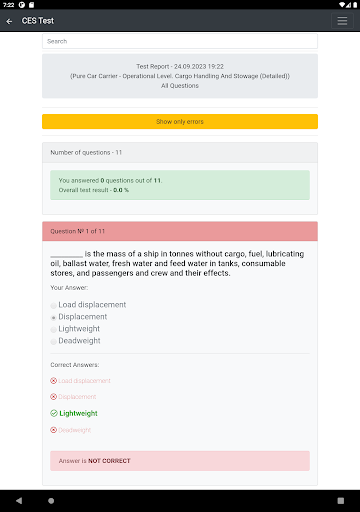Click the Answer is NOT CORRECT banner
Image resolution: width=360 pixels, height=512 pixels.
pos(180,461)
